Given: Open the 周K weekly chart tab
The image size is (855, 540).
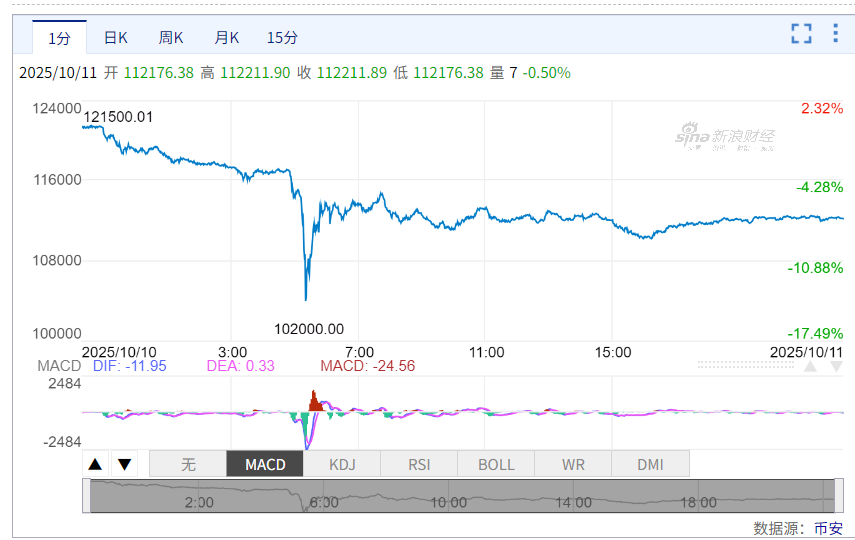Looking at the screenshot, I should pos(171,38).
